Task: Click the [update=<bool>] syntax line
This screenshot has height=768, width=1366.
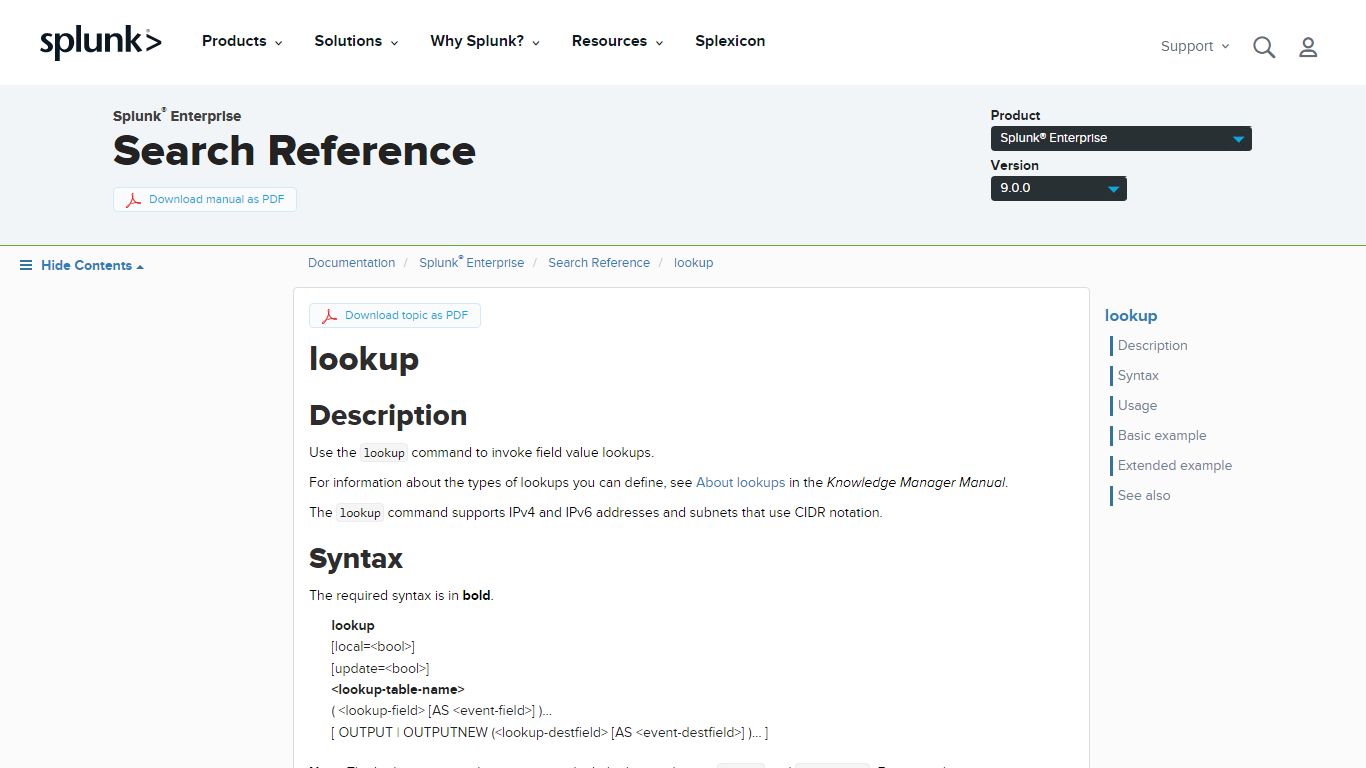Action: tap(380, 668)
